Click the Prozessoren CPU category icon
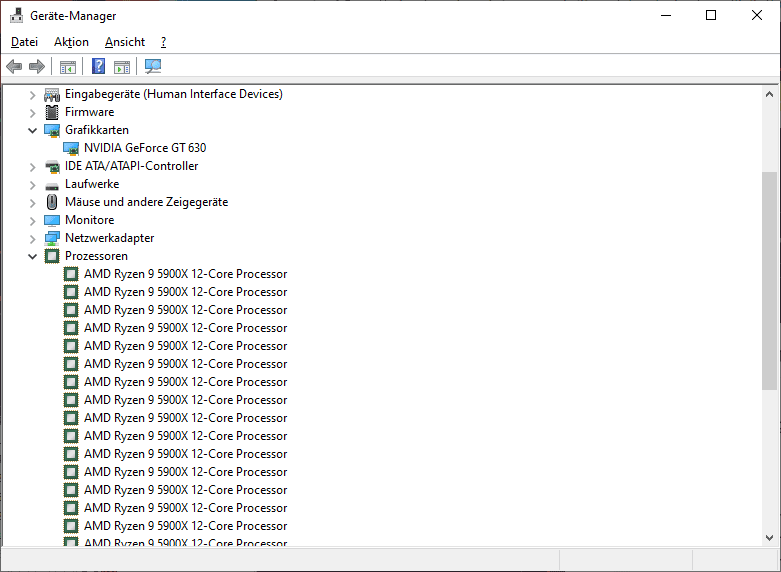 click(x=52, y=256)
